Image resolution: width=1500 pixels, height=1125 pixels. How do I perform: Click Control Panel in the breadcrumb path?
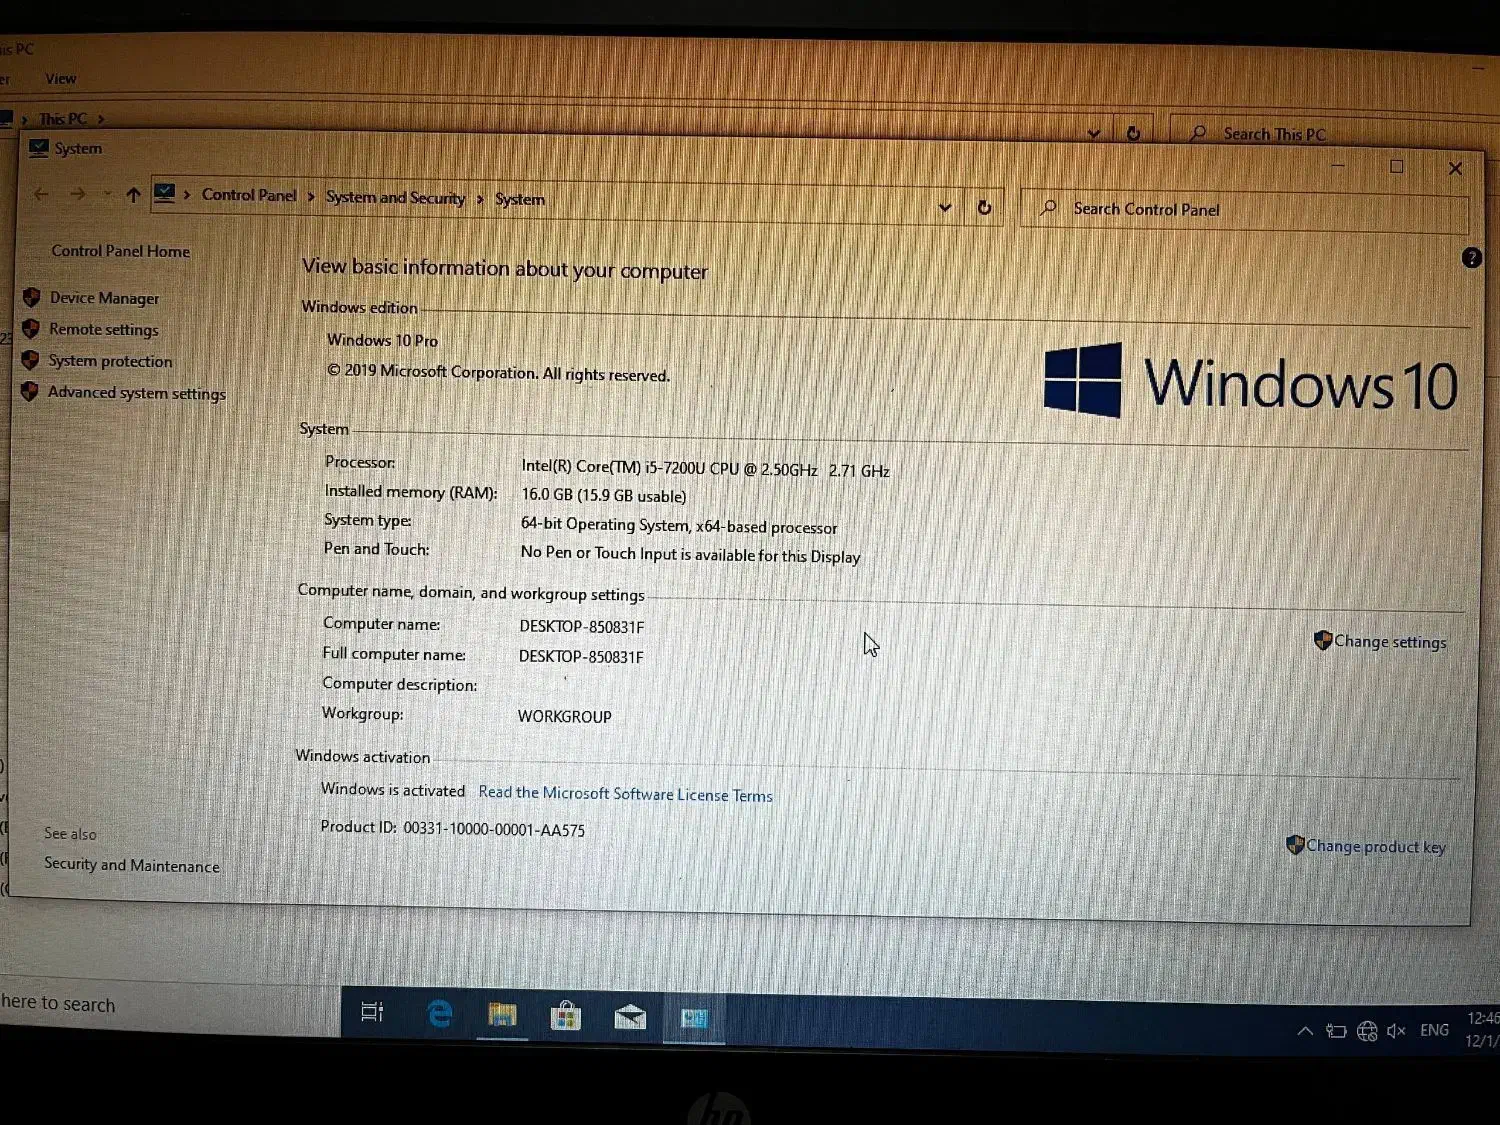coord(248,195)
